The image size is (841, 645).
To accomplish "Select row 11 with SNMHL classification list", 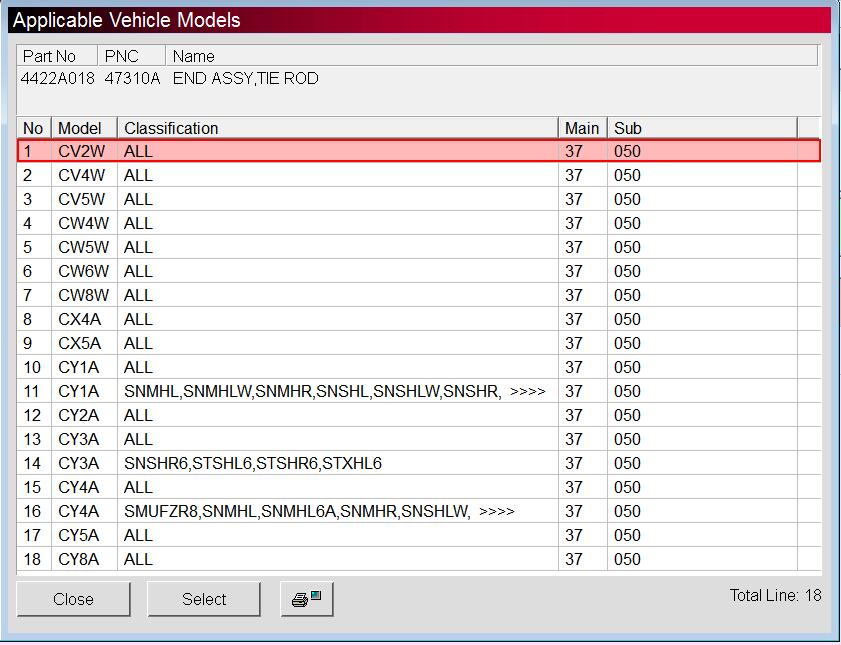I will pyautogui.click(x=300, y=391).
